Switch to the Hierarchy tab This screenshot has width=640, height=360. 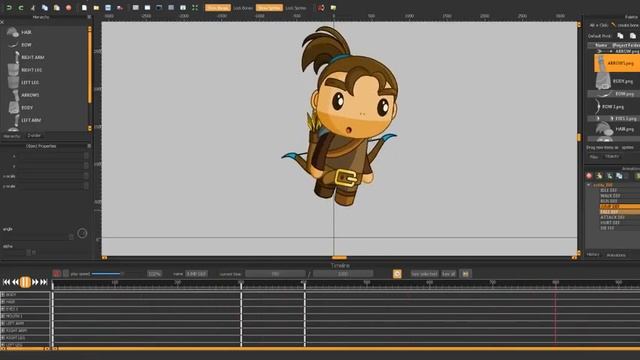[12, 136]
